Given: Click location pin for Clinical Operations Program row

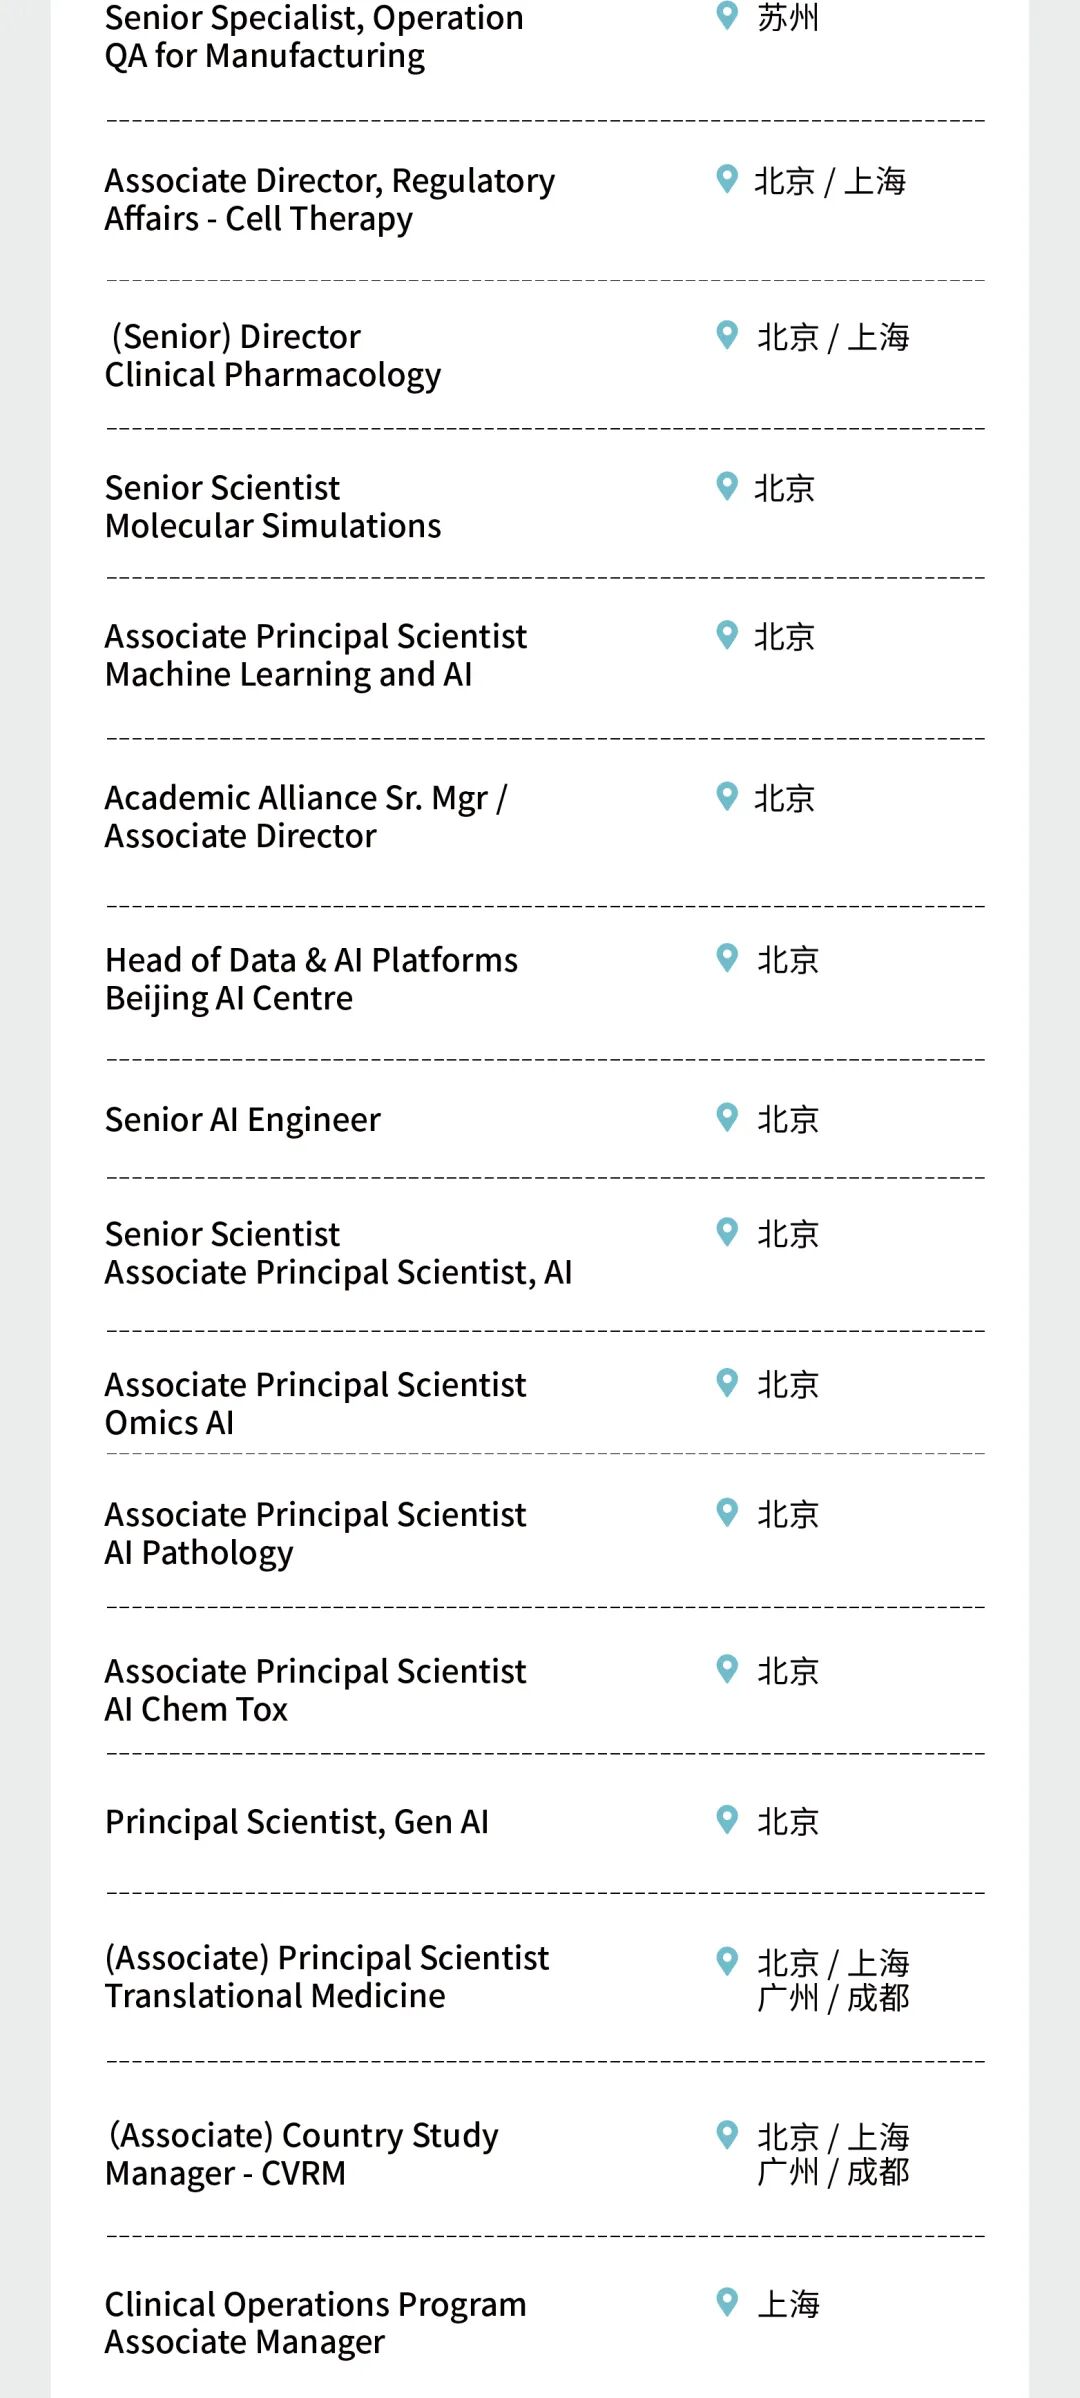Looking at the screenshot, I should [727, 2301].
